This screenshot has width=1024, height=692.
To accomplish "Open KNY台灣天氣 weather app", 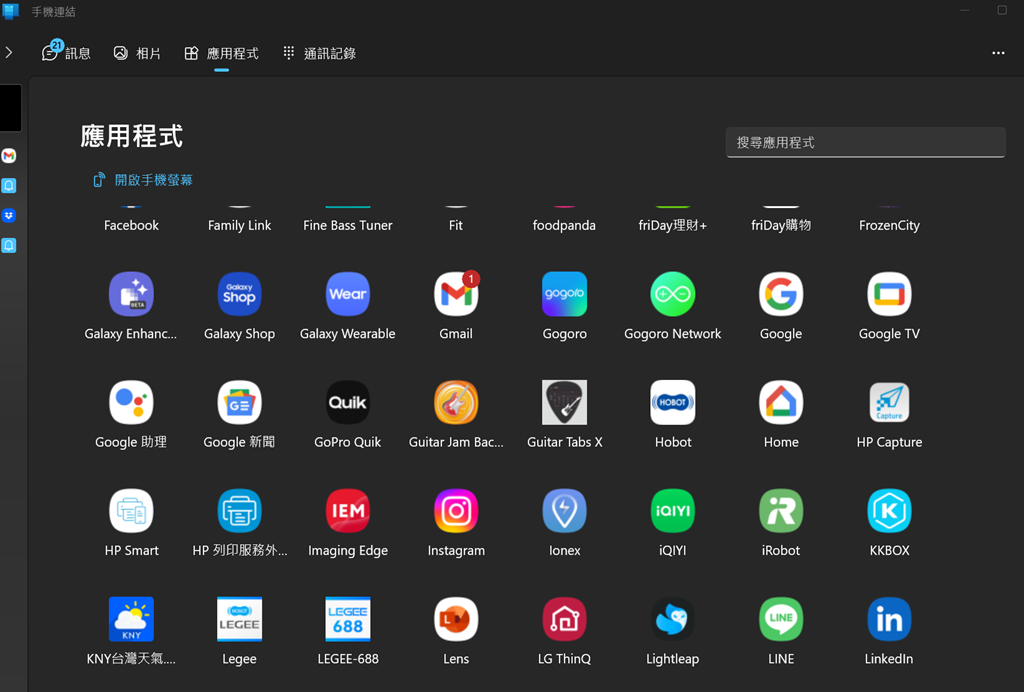I will coord(131,620).
